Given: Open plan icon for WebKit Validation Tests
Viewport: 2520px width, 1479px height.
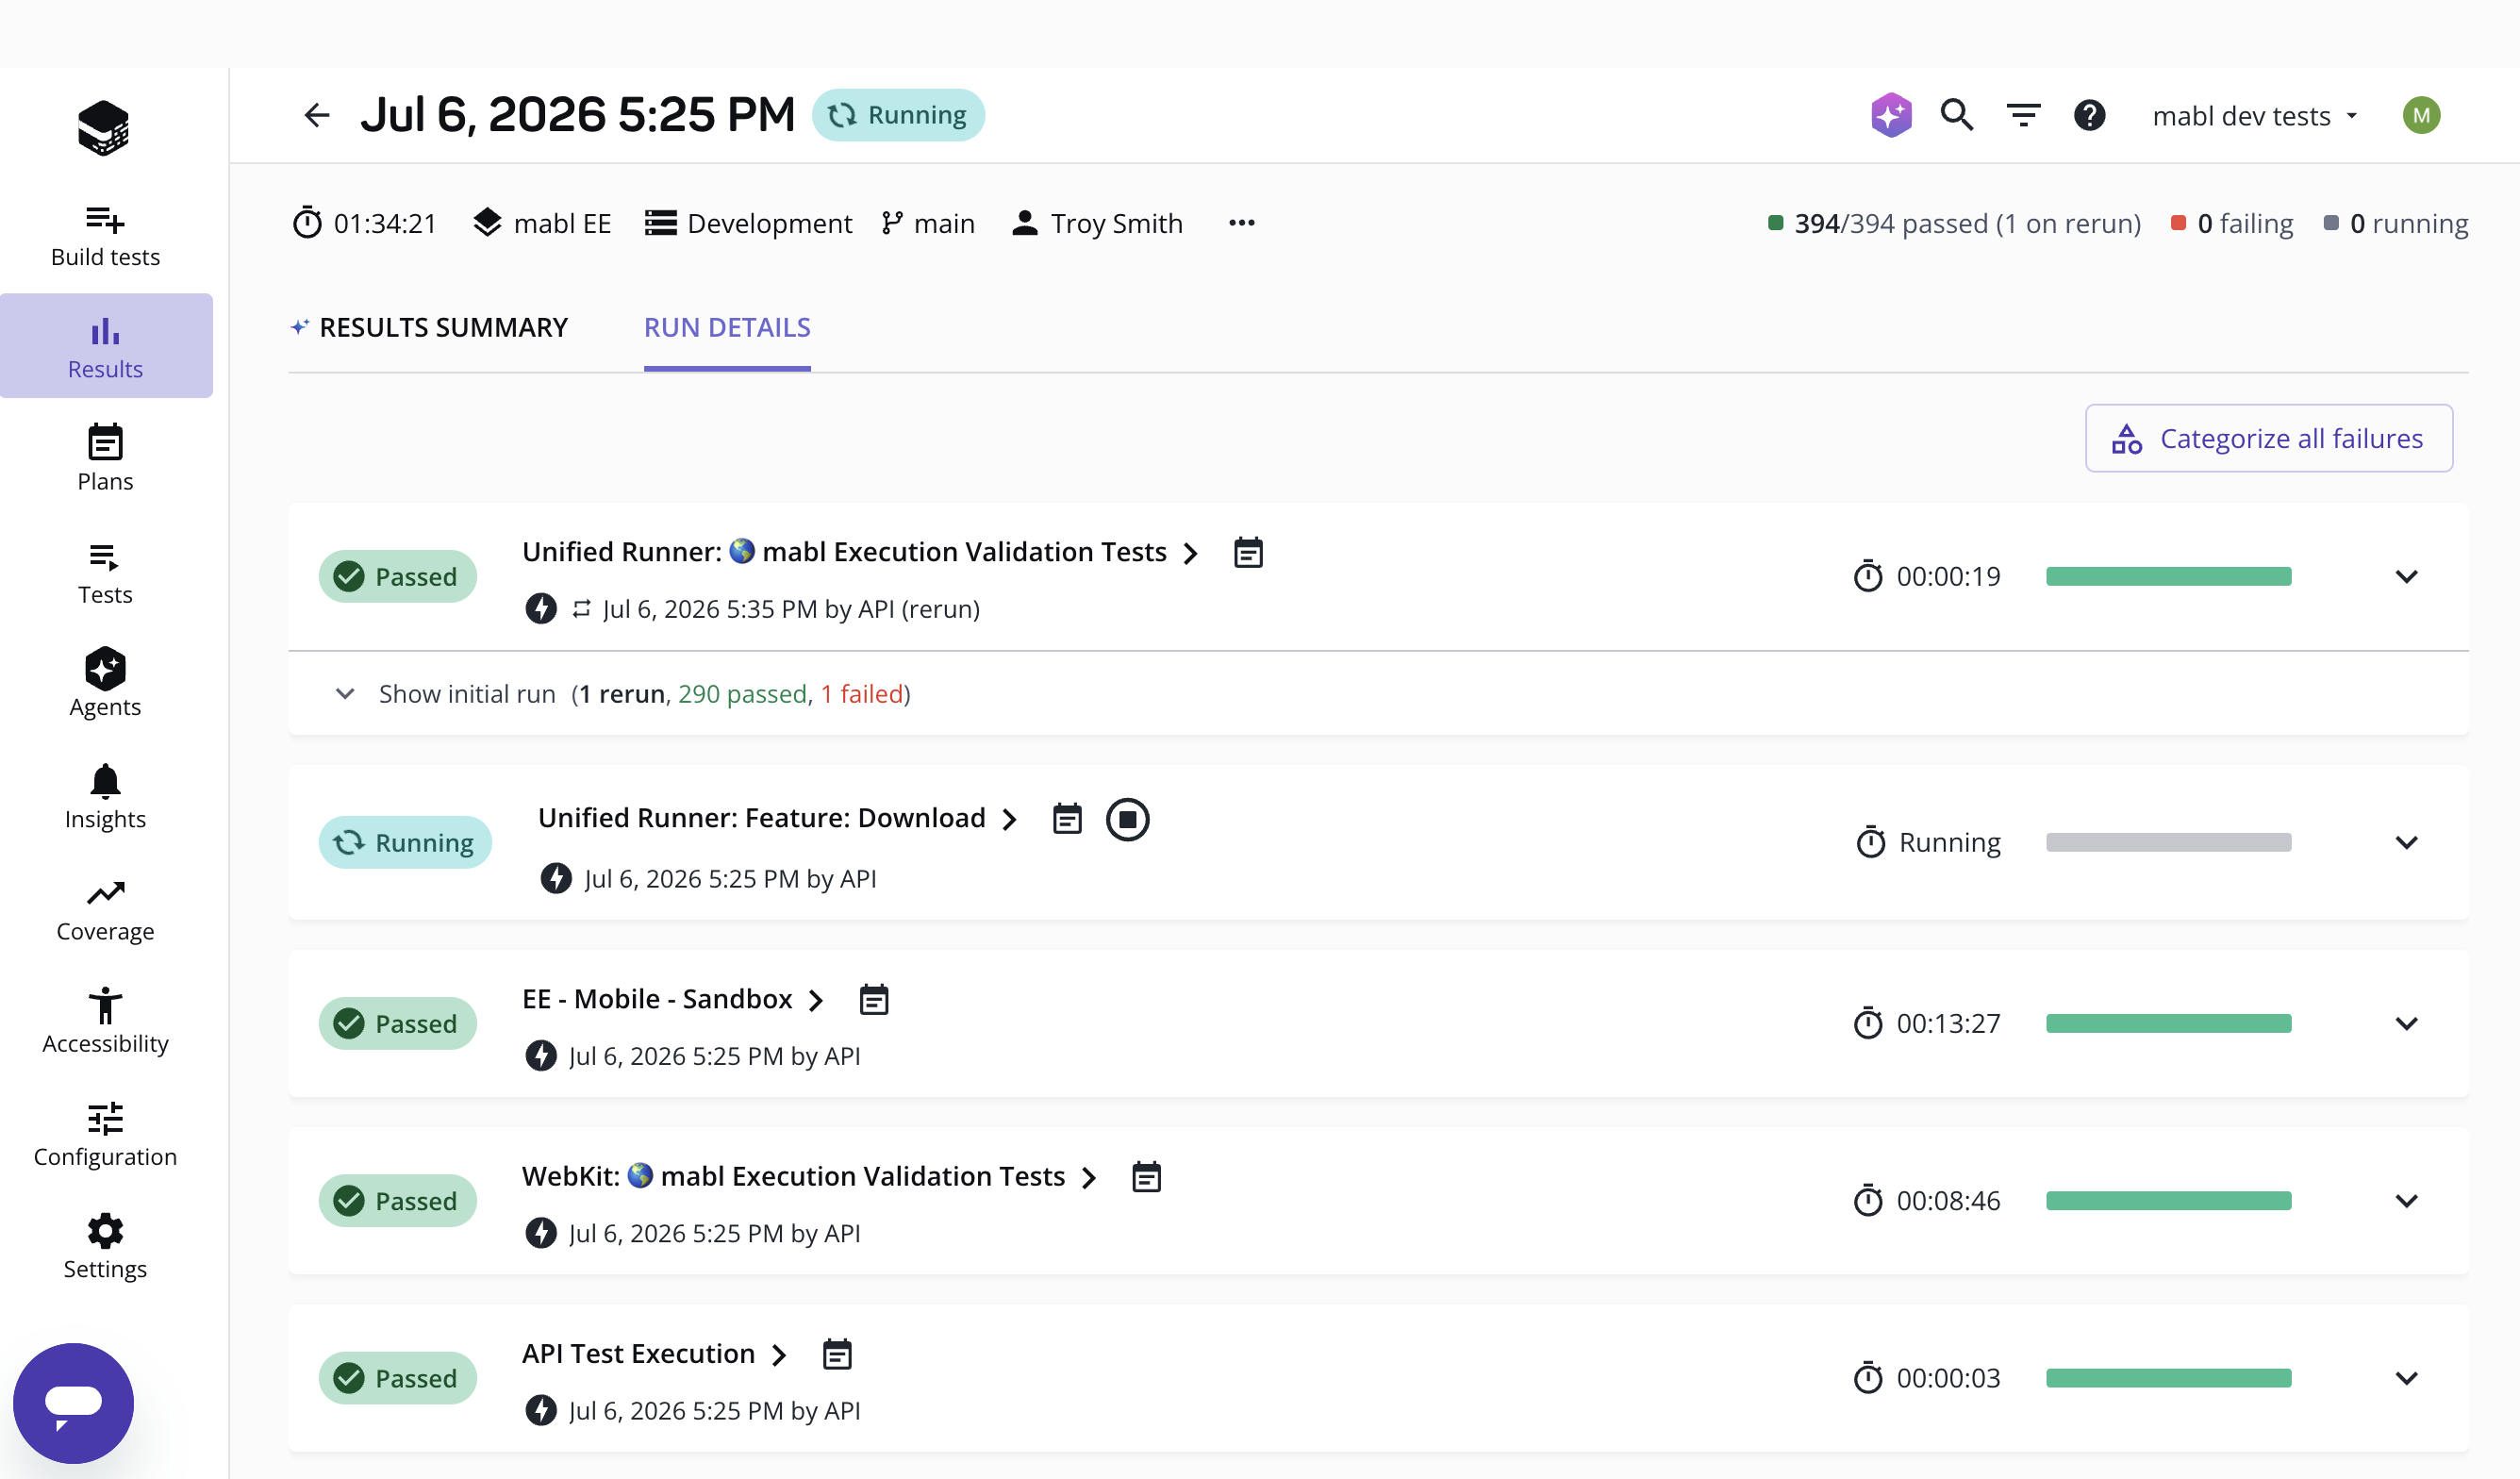Looking at the screenshot, I should coord(1146,1176).
